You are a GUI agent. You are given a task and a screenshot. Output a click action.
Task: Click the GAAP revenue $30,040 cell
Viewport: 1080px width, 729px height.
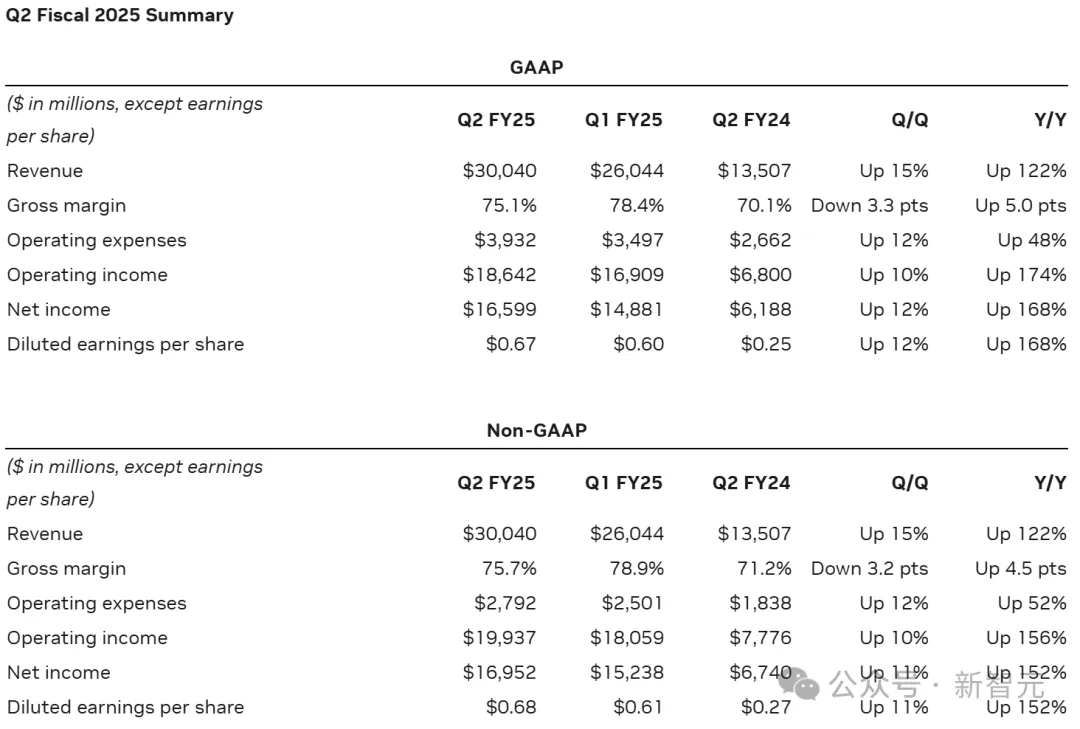pos(499,171)
